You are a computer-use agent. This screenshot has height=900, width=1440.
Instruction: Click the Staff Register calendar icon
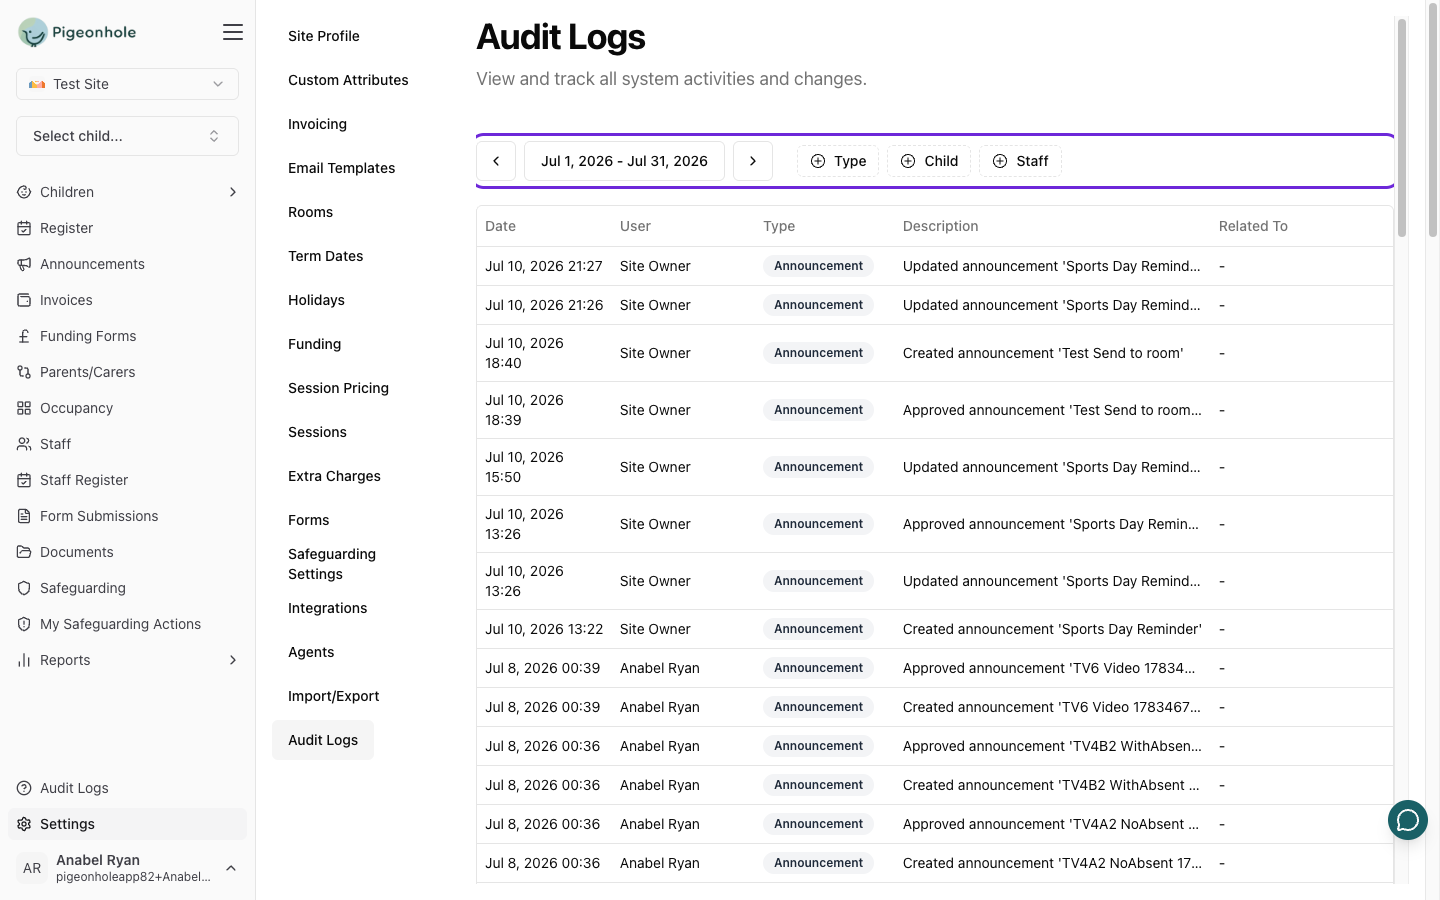tap(24, 480)
